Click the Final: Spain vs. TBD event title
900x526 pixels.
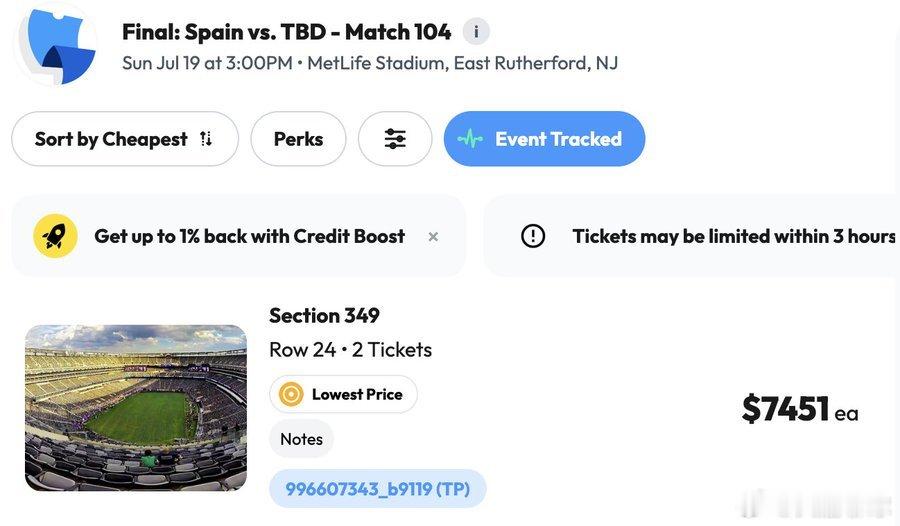286,32
